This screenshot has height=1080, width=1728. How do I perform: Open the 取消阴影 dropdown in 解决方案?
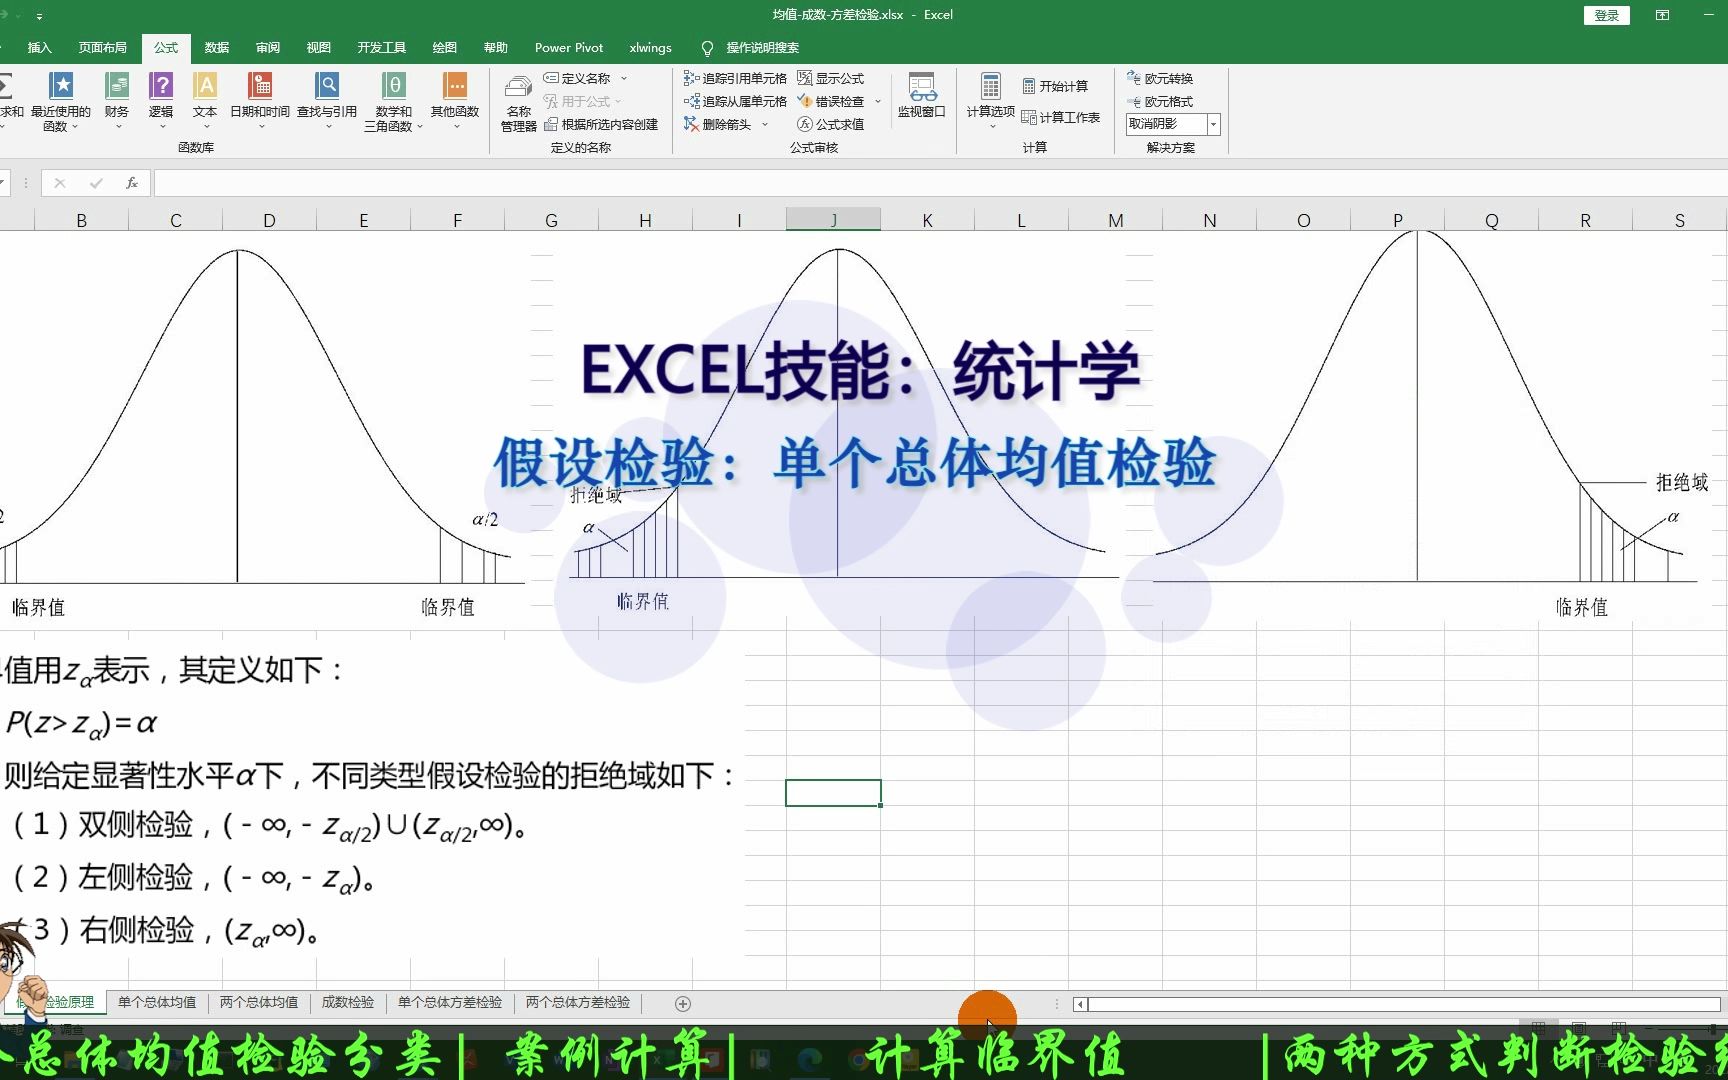pos(1213,124)
